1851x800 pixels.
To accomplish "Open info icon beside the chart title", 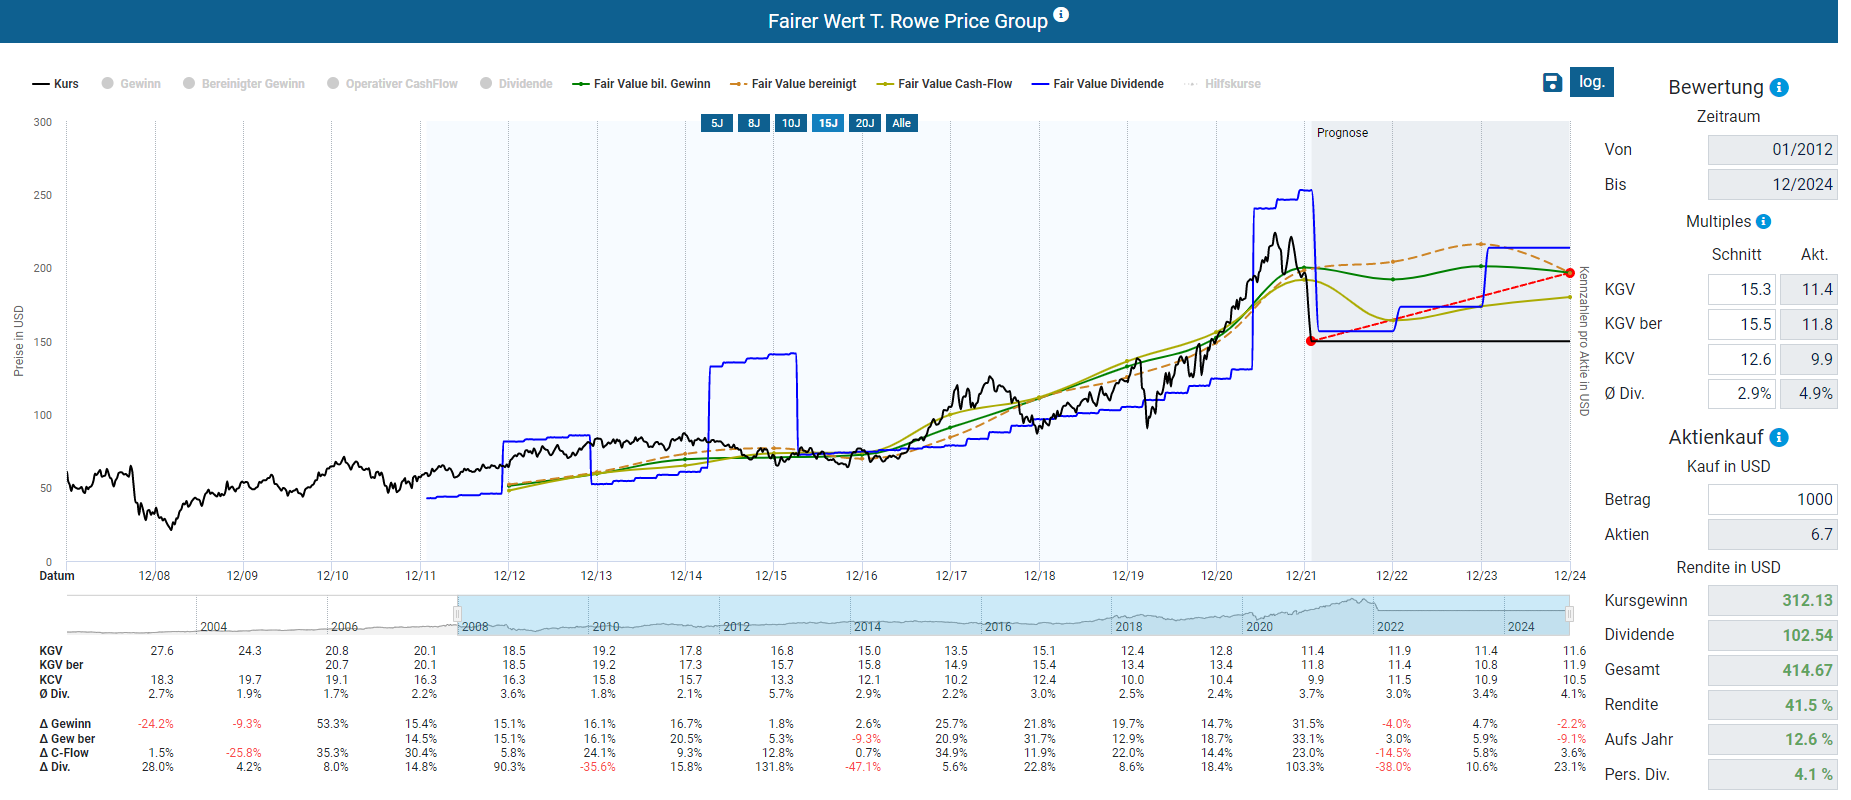I will [1061, 15].
